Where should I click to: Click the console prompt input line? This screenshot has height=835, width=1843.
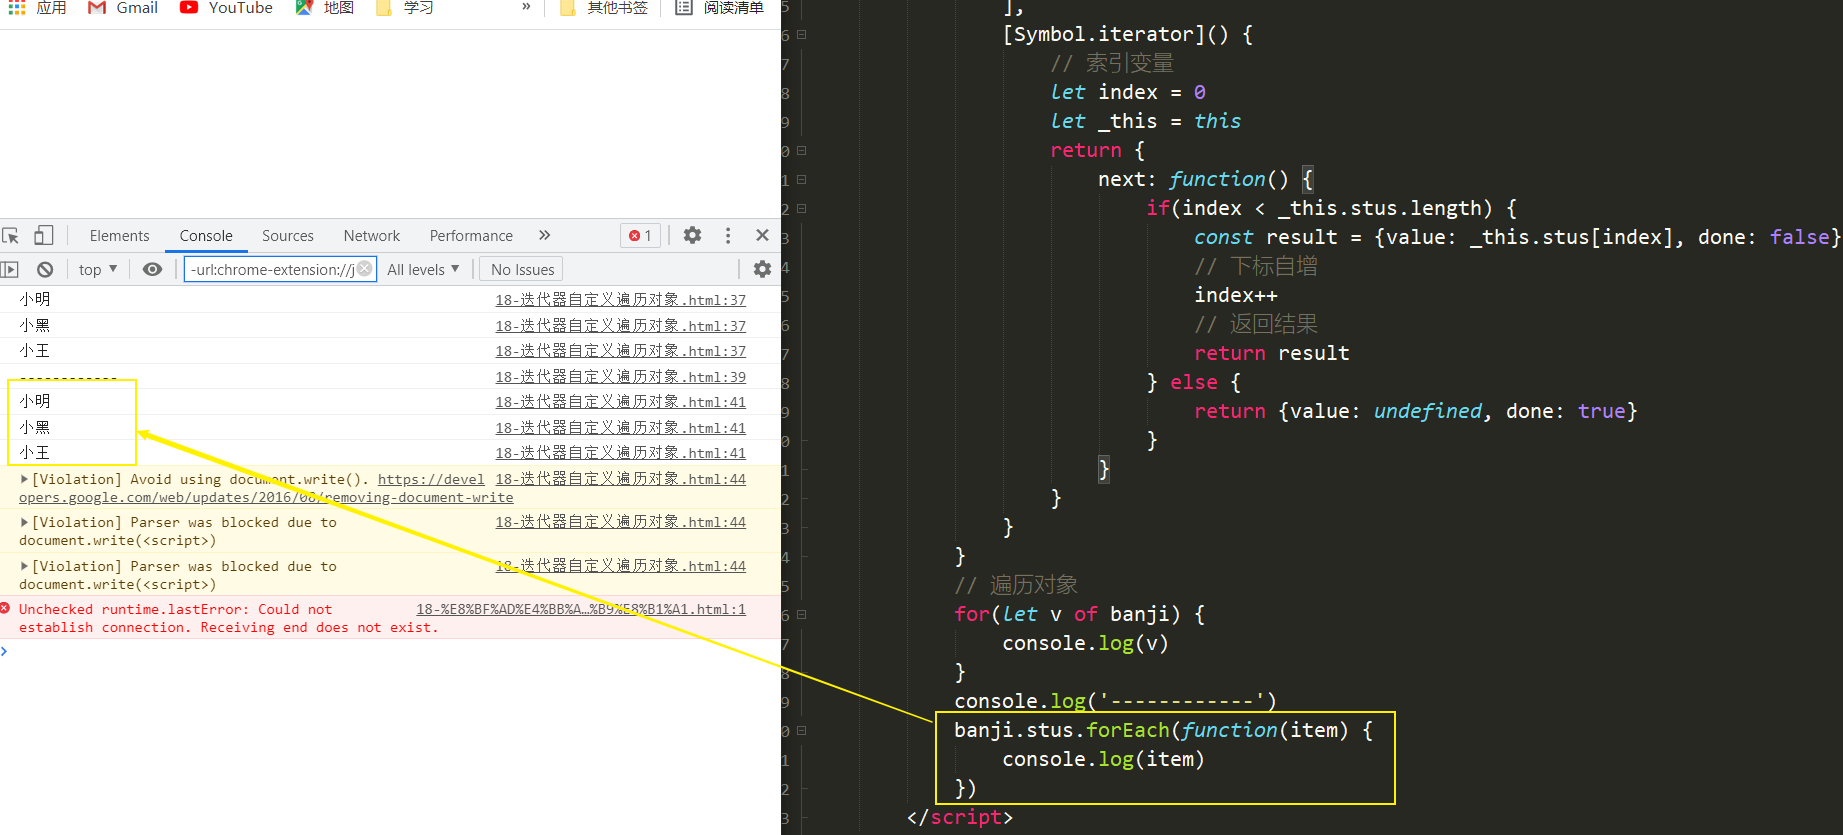(390, 651)
